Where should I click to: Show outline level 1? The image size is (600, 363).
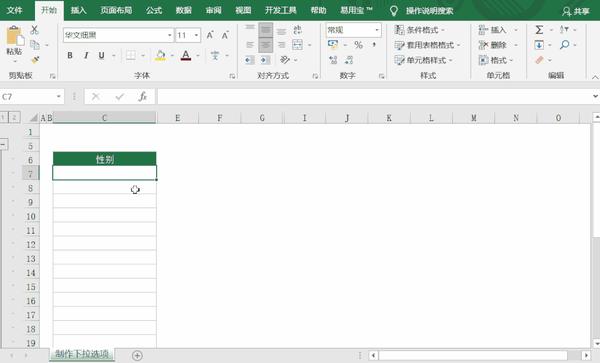pyautogui.click(x=3, y=117)
